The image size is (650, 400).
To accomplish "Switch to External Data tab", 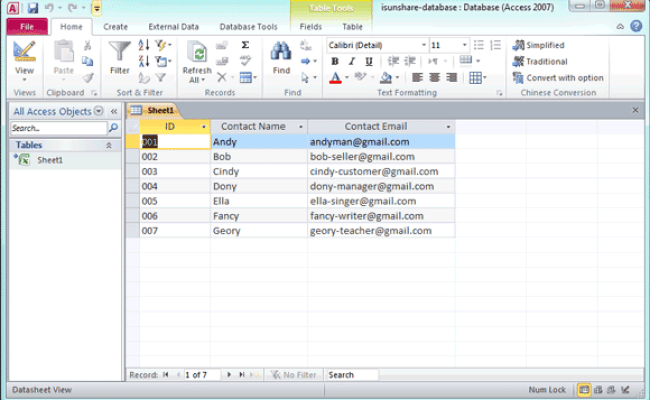I will [173, 27].
